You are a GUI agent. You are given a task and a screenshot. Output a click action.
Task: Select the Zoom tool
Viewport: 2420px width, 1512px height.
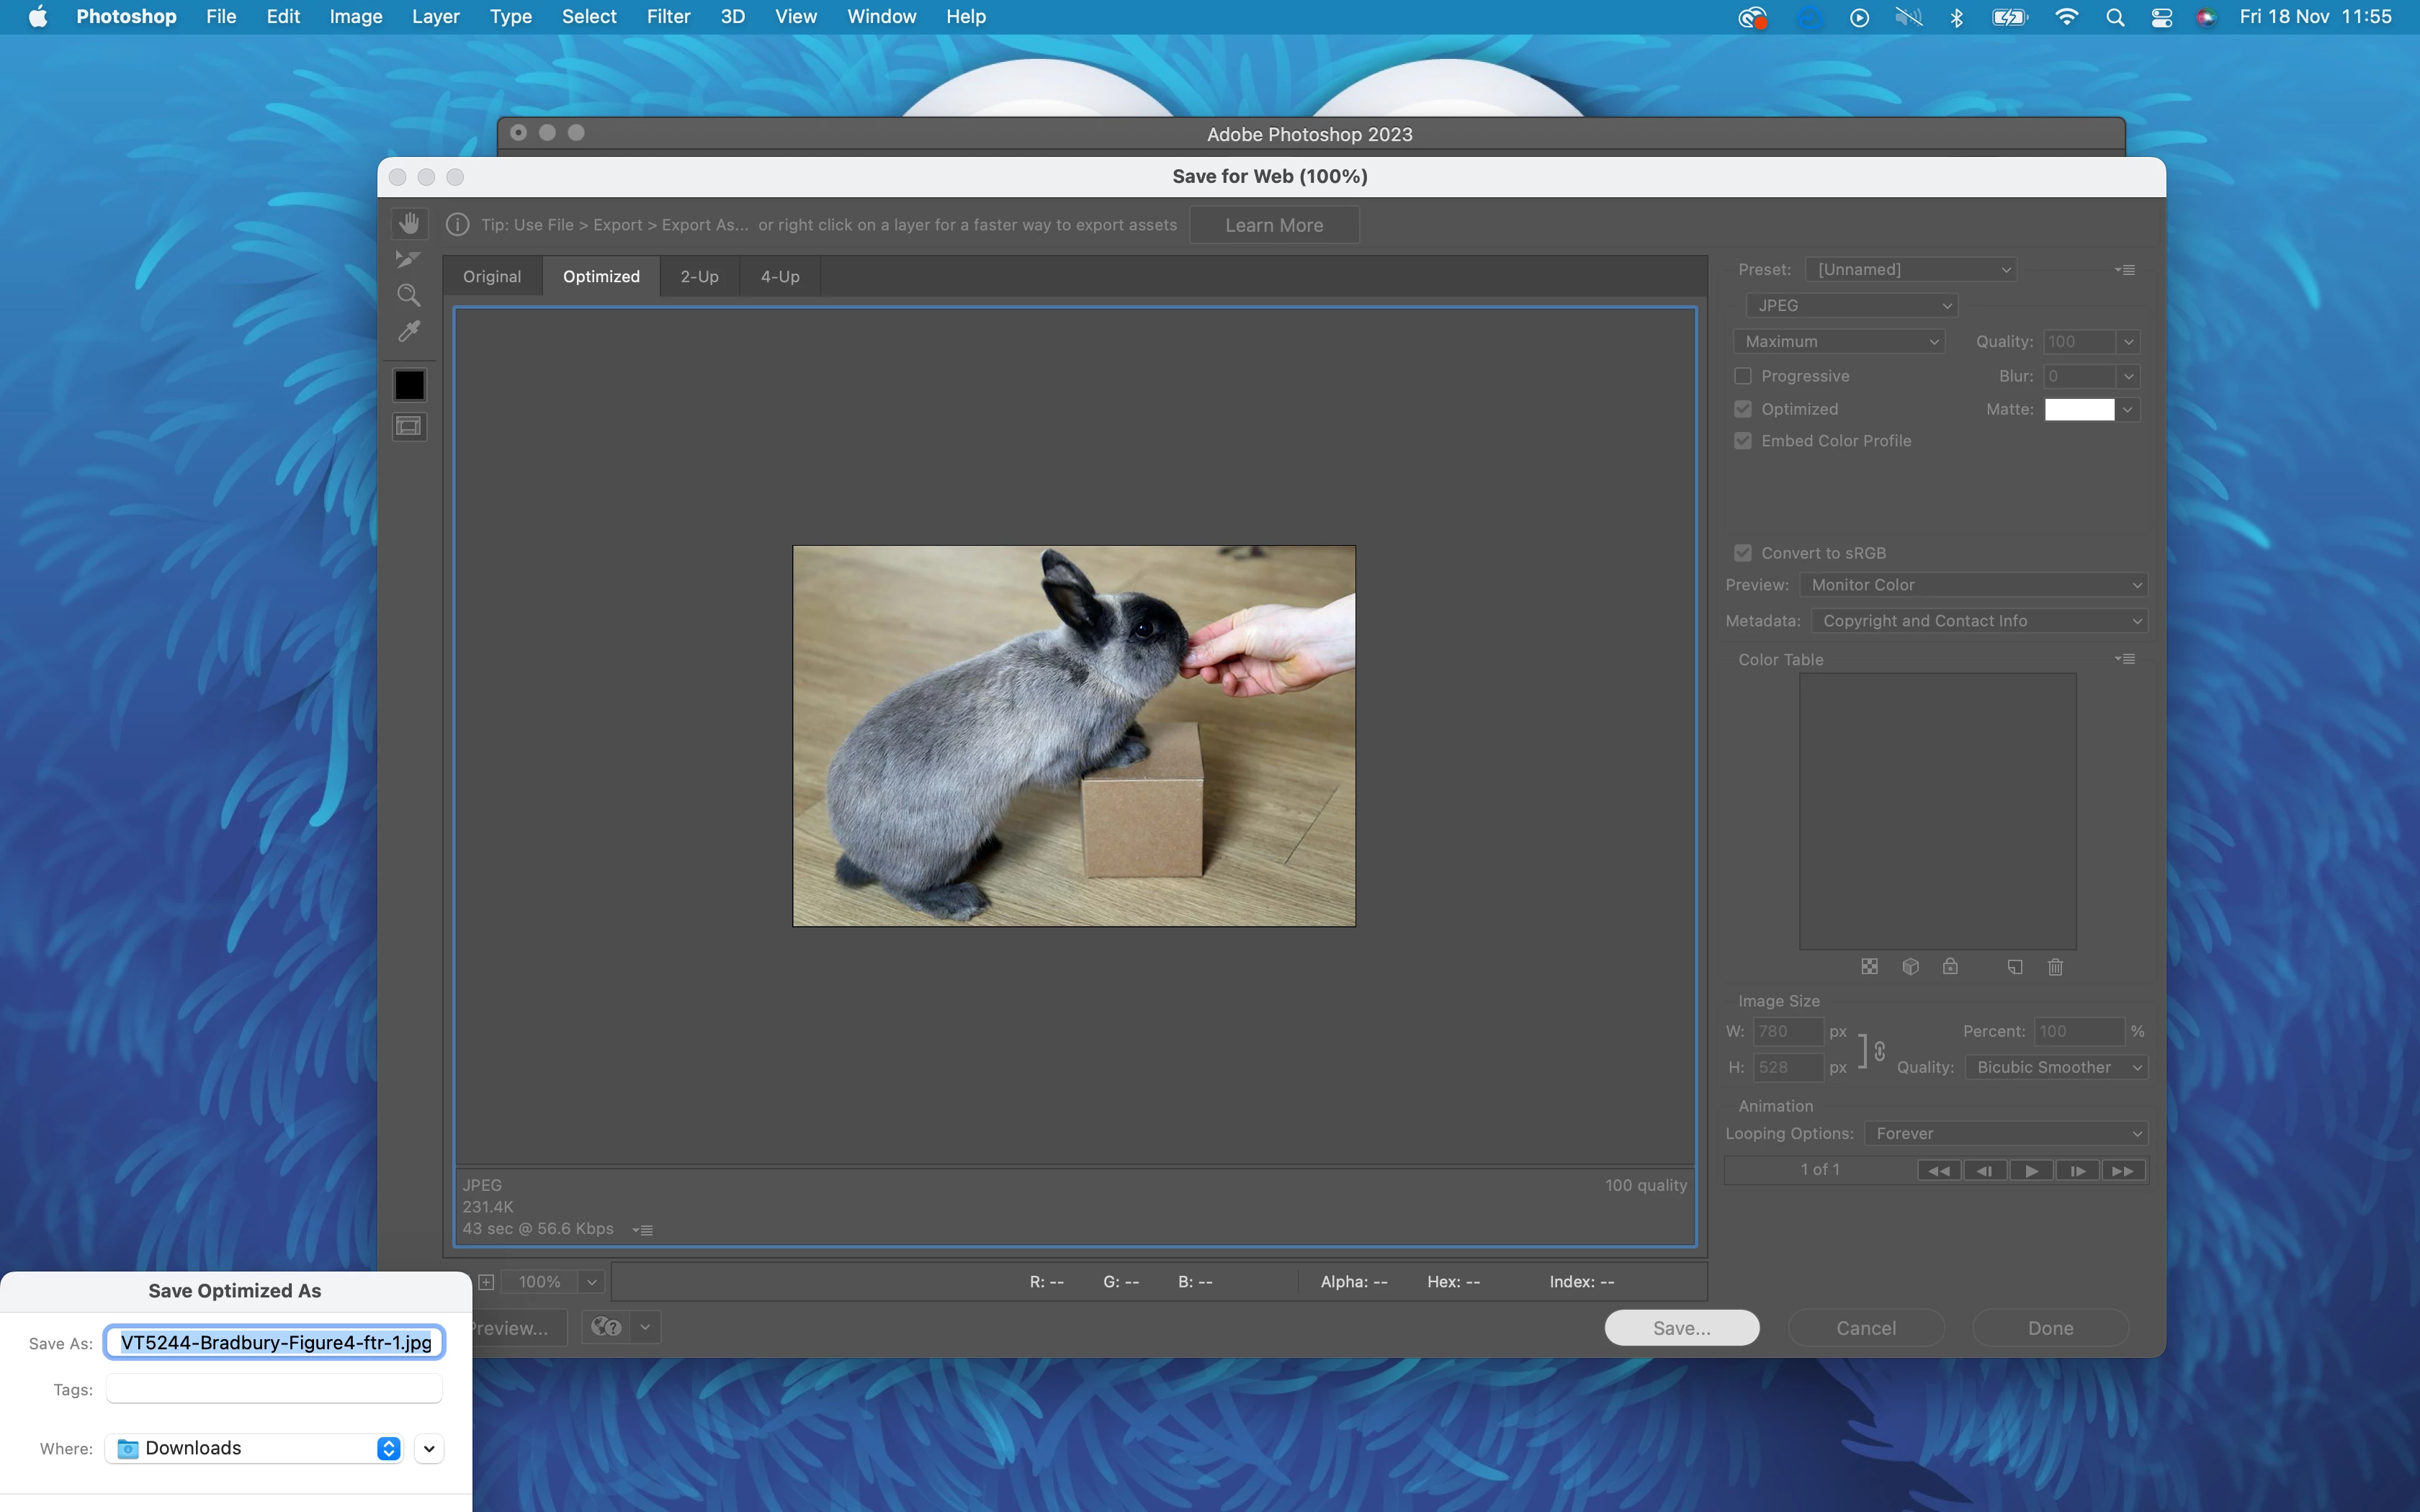coord(408,296)
